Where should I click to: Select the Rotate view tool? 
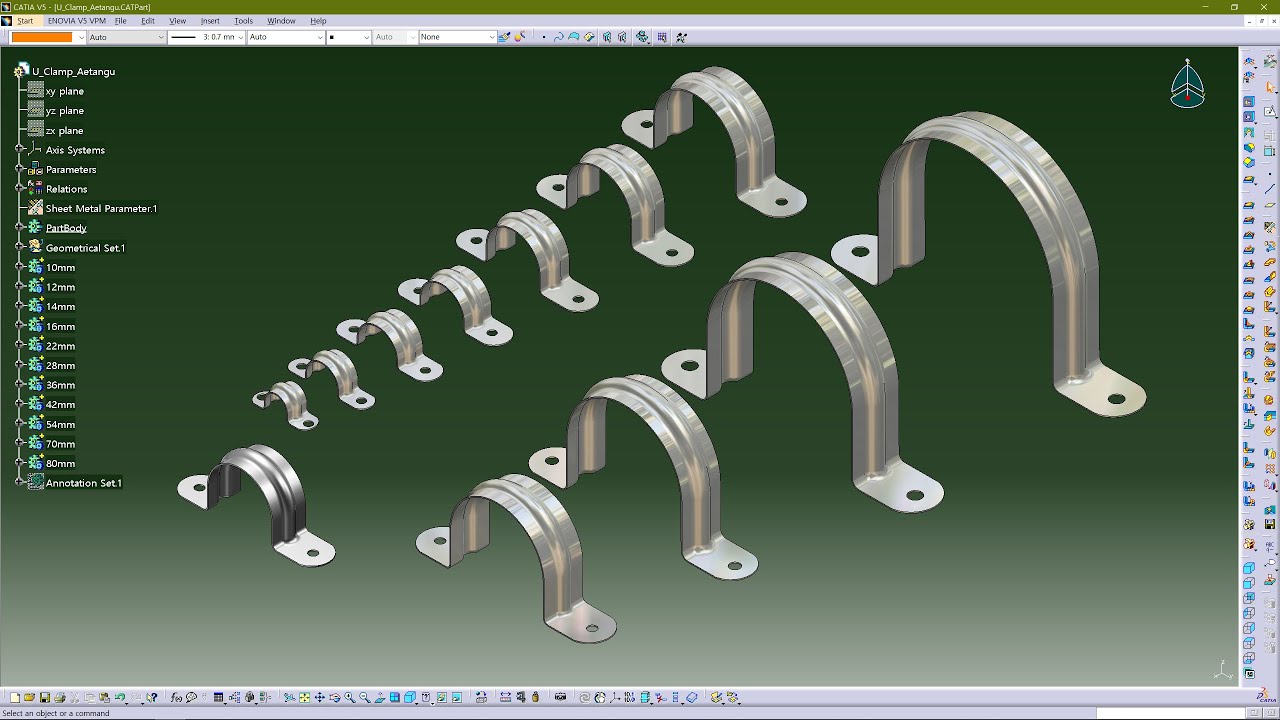[x=334, y=697]
